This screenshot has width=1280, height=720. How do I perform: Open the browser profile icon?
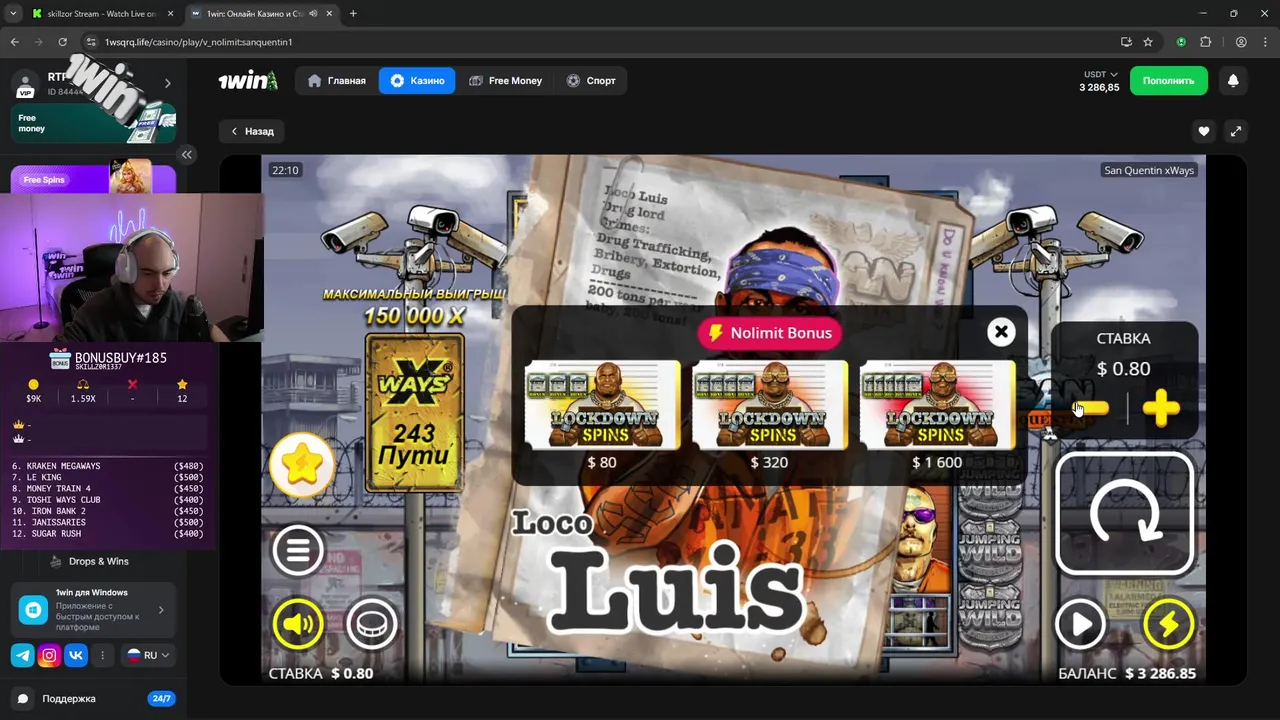tap(1241, 42)
